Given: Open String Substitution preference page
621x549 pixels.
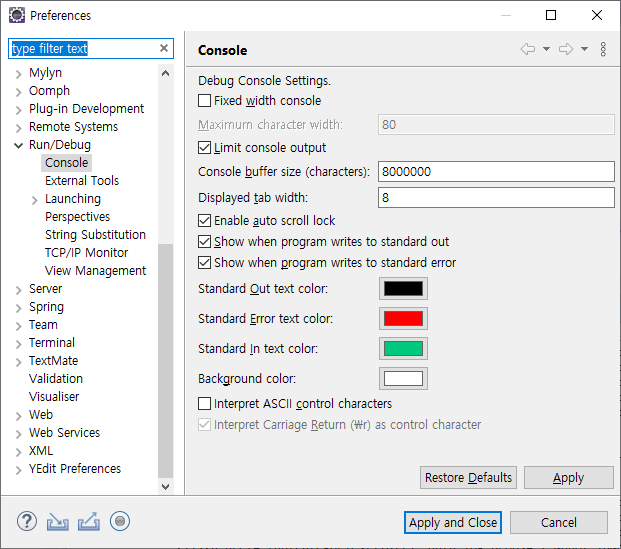Looking at the screenshot, I should pos(95,234).
